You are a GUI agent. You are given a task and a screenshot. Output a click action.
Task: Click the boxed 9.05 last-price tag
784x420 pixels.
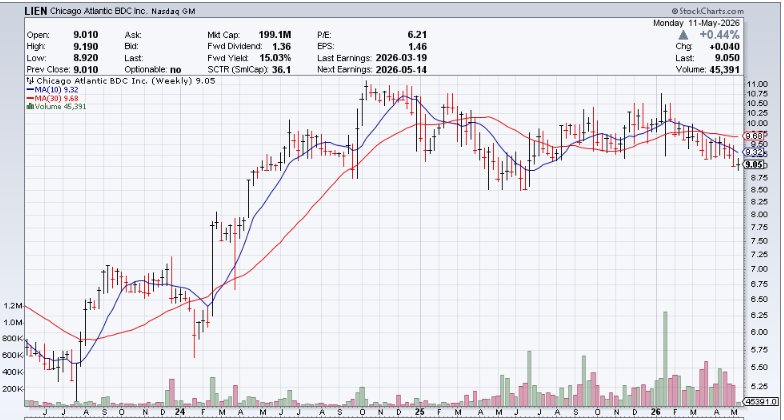[753, 164]
